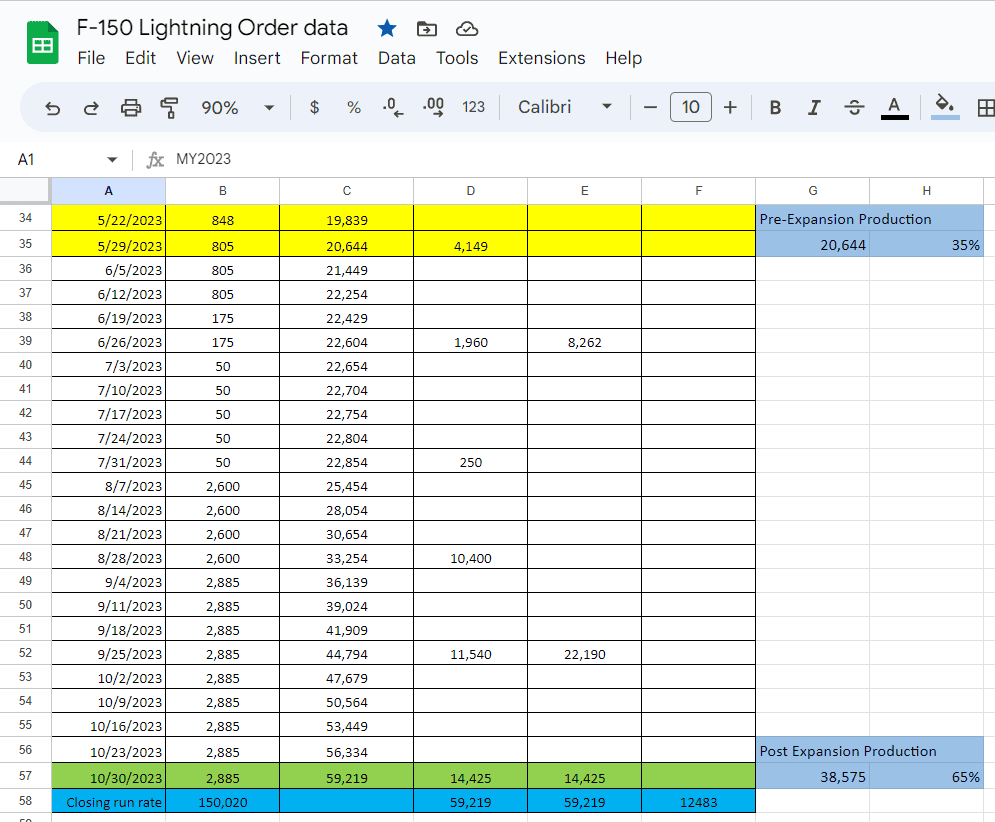Format as currency with dollar button
The height and width of the screenshot is (822, 995).
pyautogui.click(x=314, y=108)
